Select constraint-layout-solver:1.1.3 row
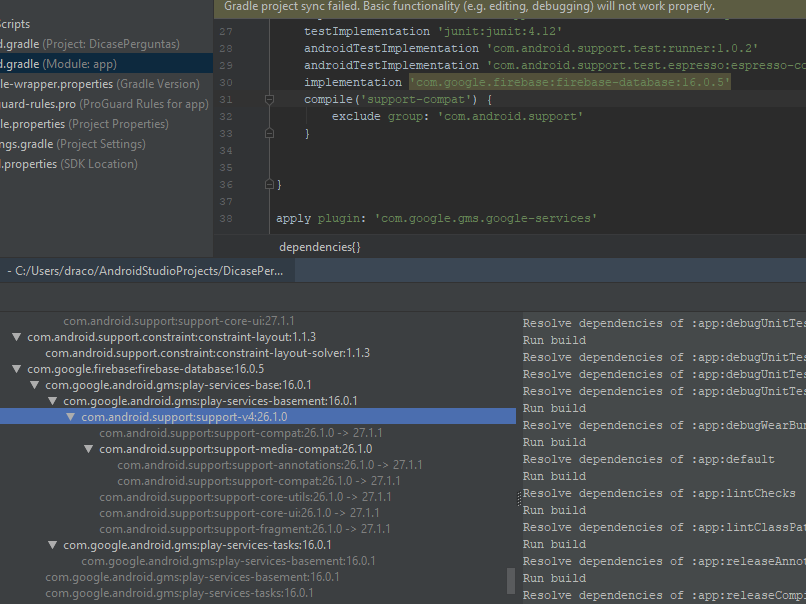 pyautogui.click(x=208, y=353)
